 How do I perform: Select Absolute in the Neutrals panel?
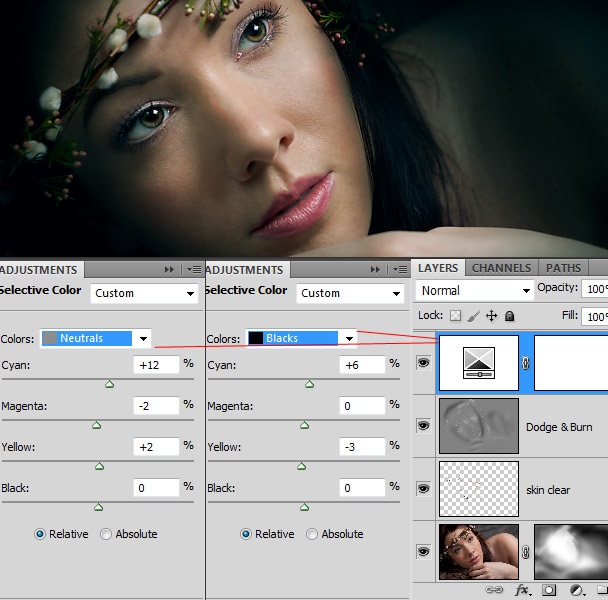coord(106,534)
